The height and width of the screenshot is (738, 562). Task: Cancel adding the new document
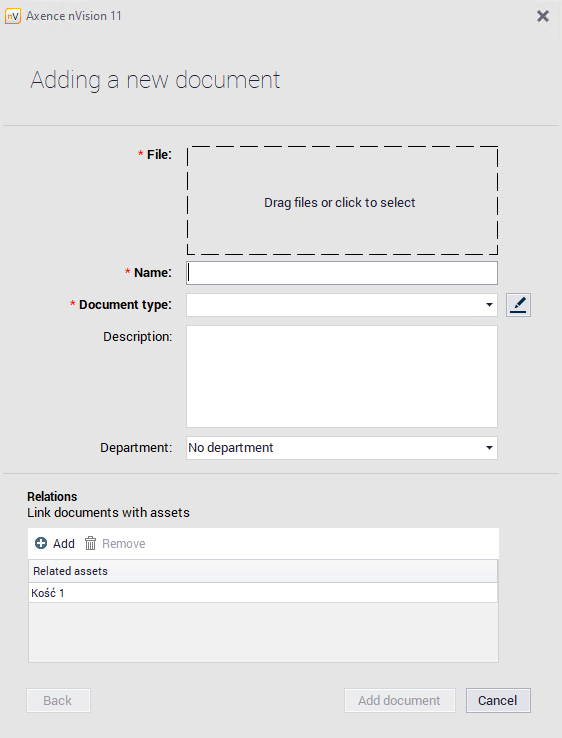498,700
